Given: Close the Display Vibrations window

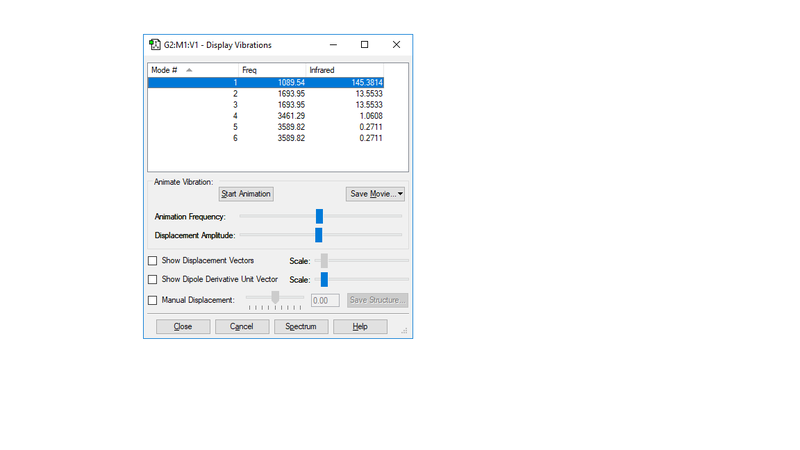Looking at the screenshot, I should (396, 45).
